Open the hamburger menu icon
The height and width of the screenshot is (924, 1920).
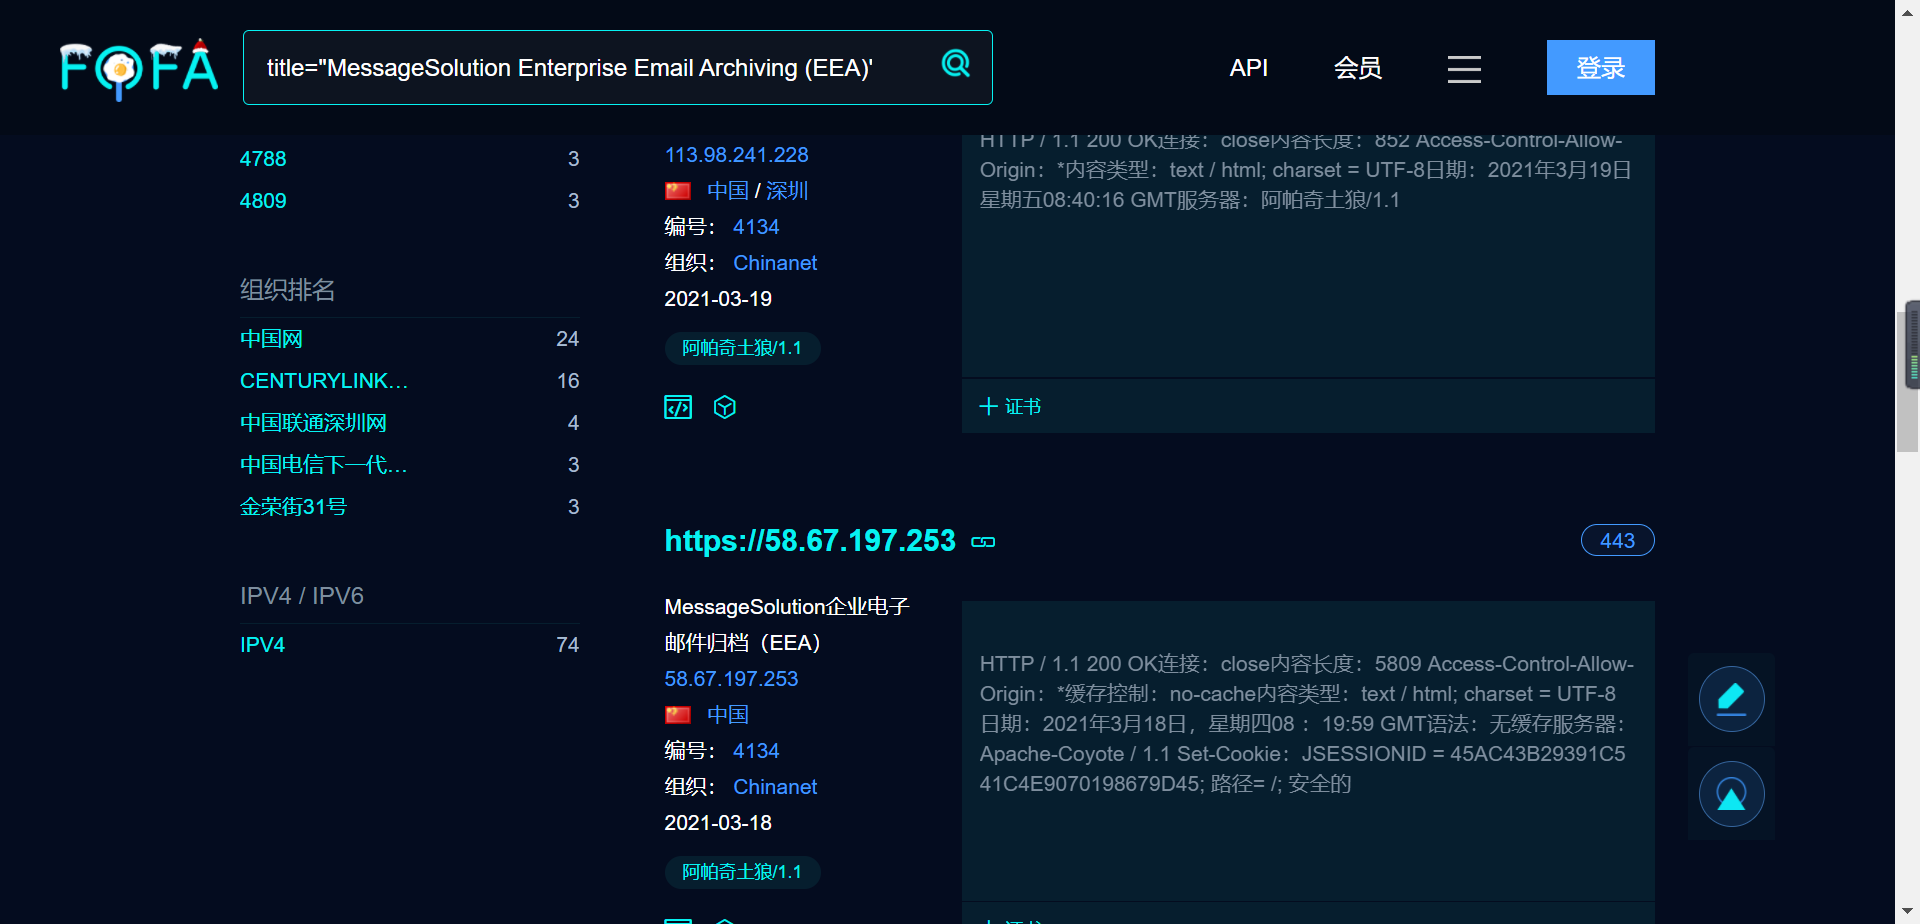click(1464, 69)
